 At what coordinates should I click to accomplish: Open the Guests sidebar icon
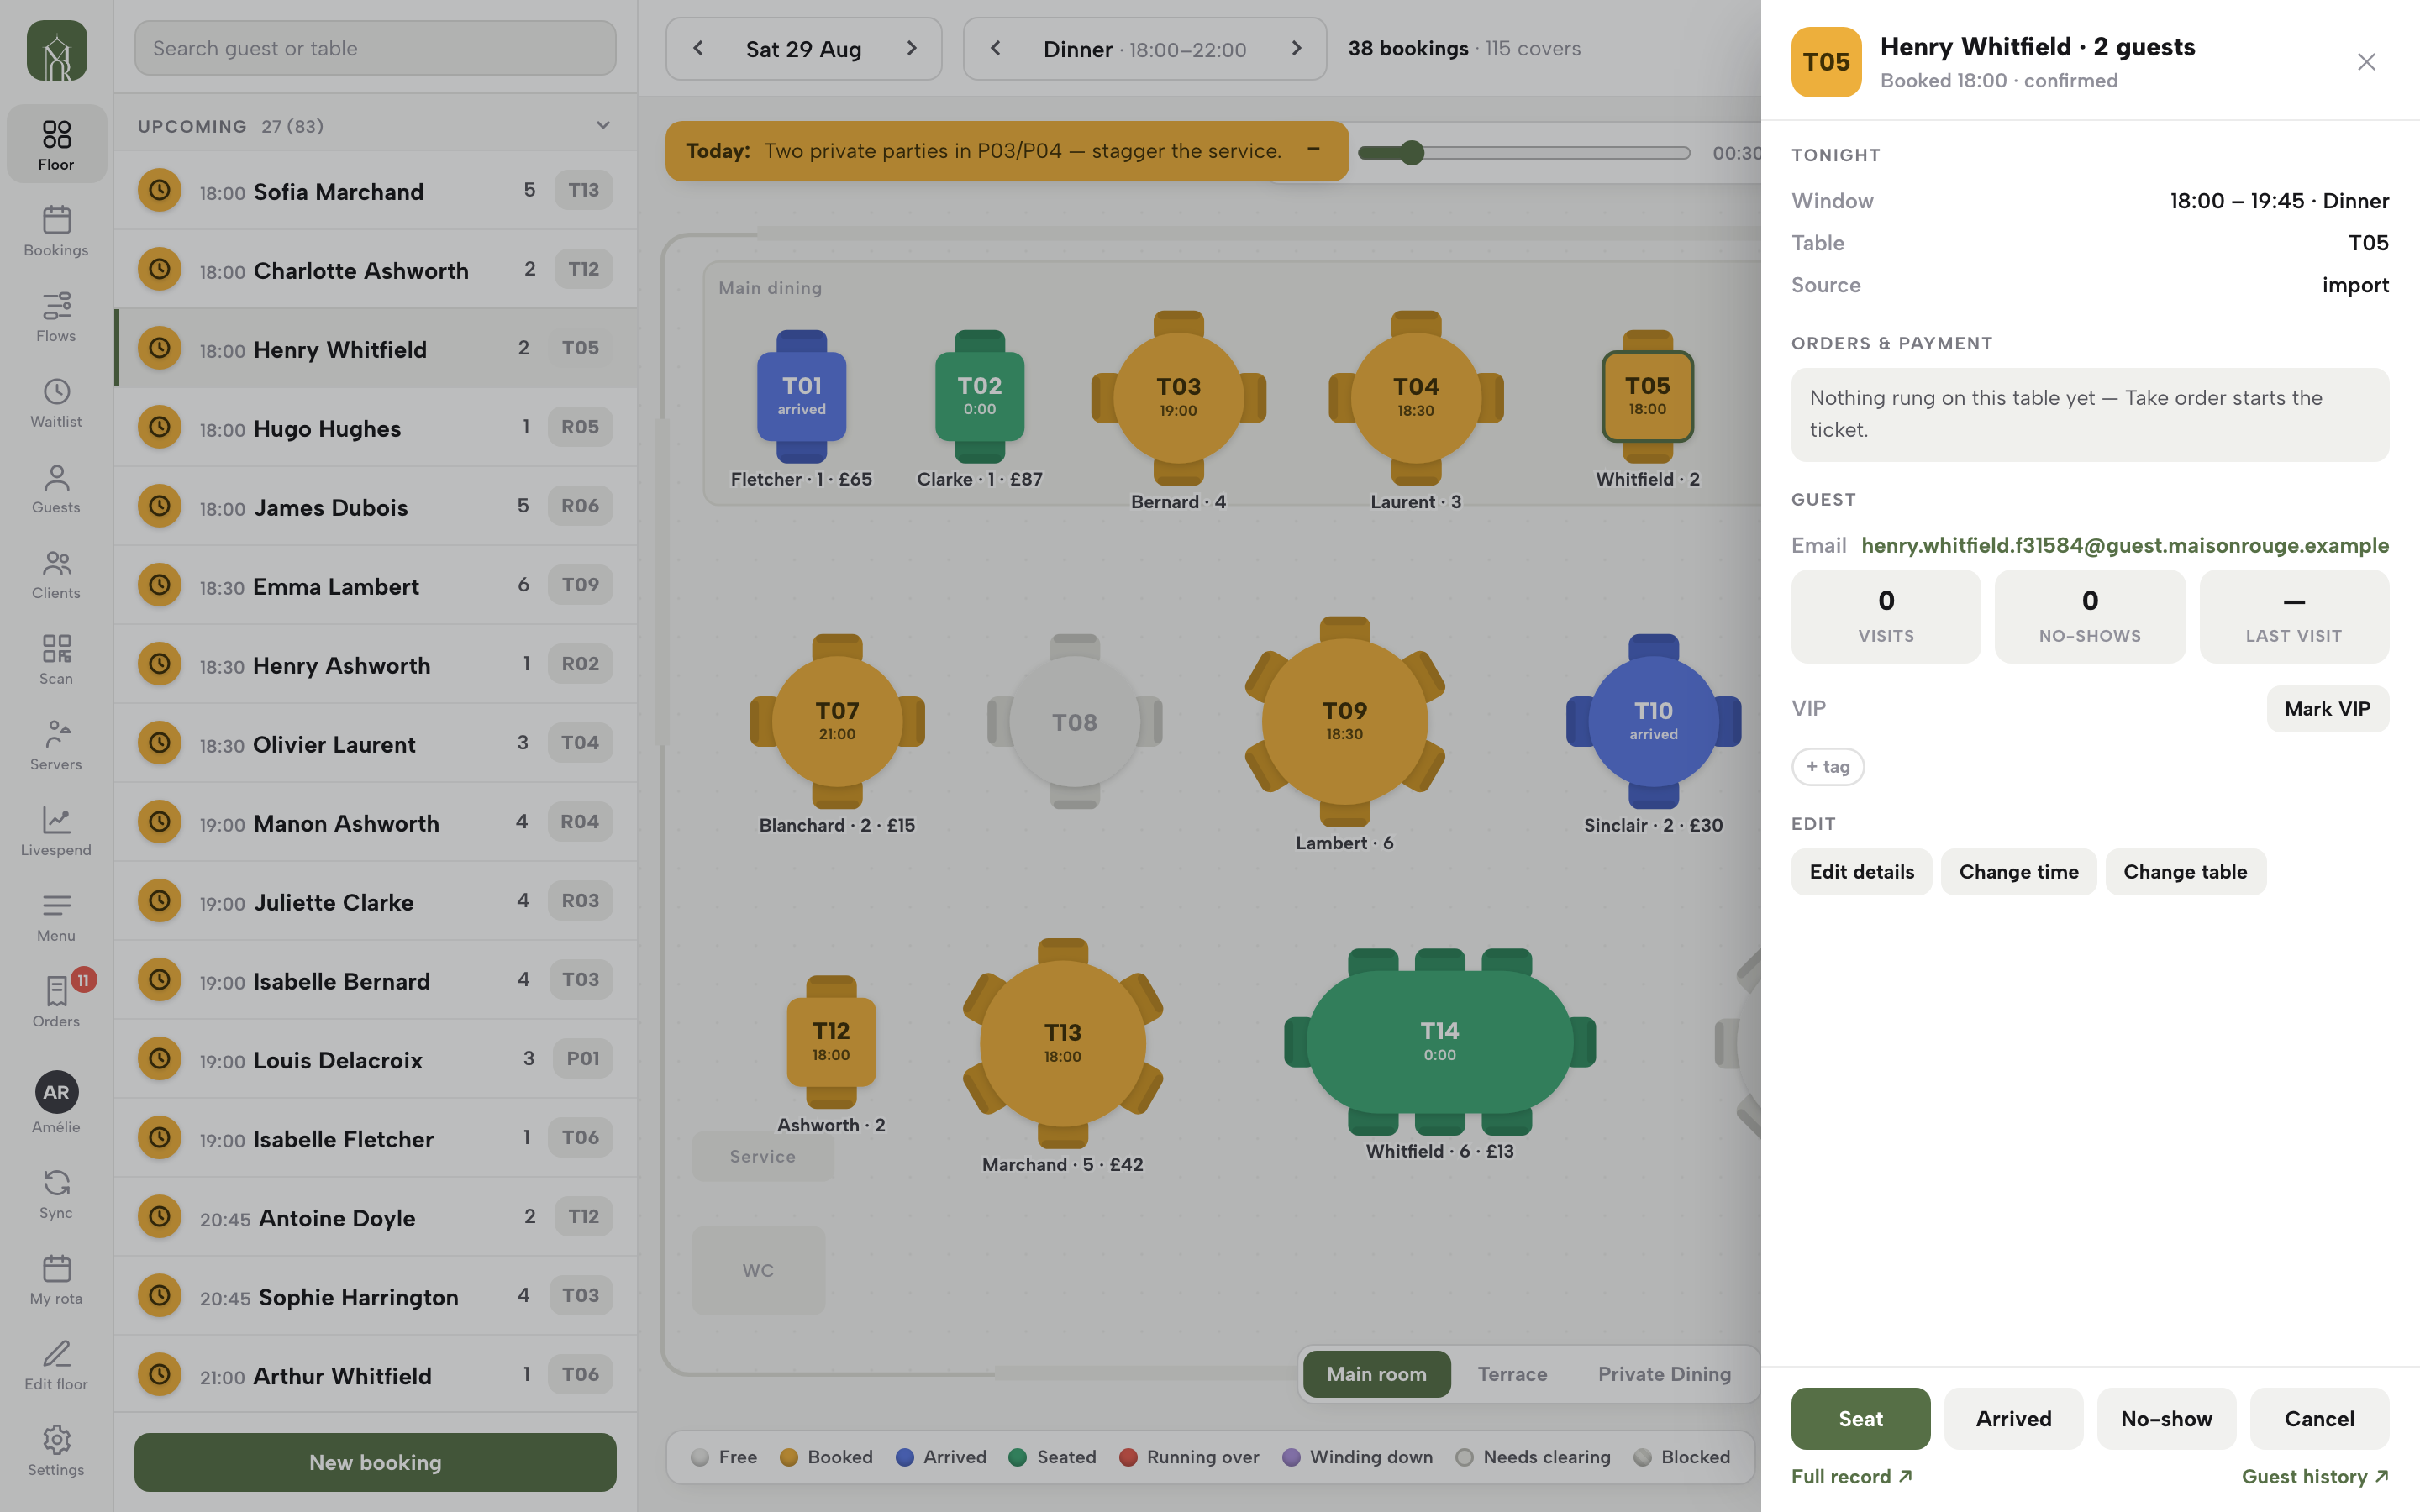pos(56,489)
